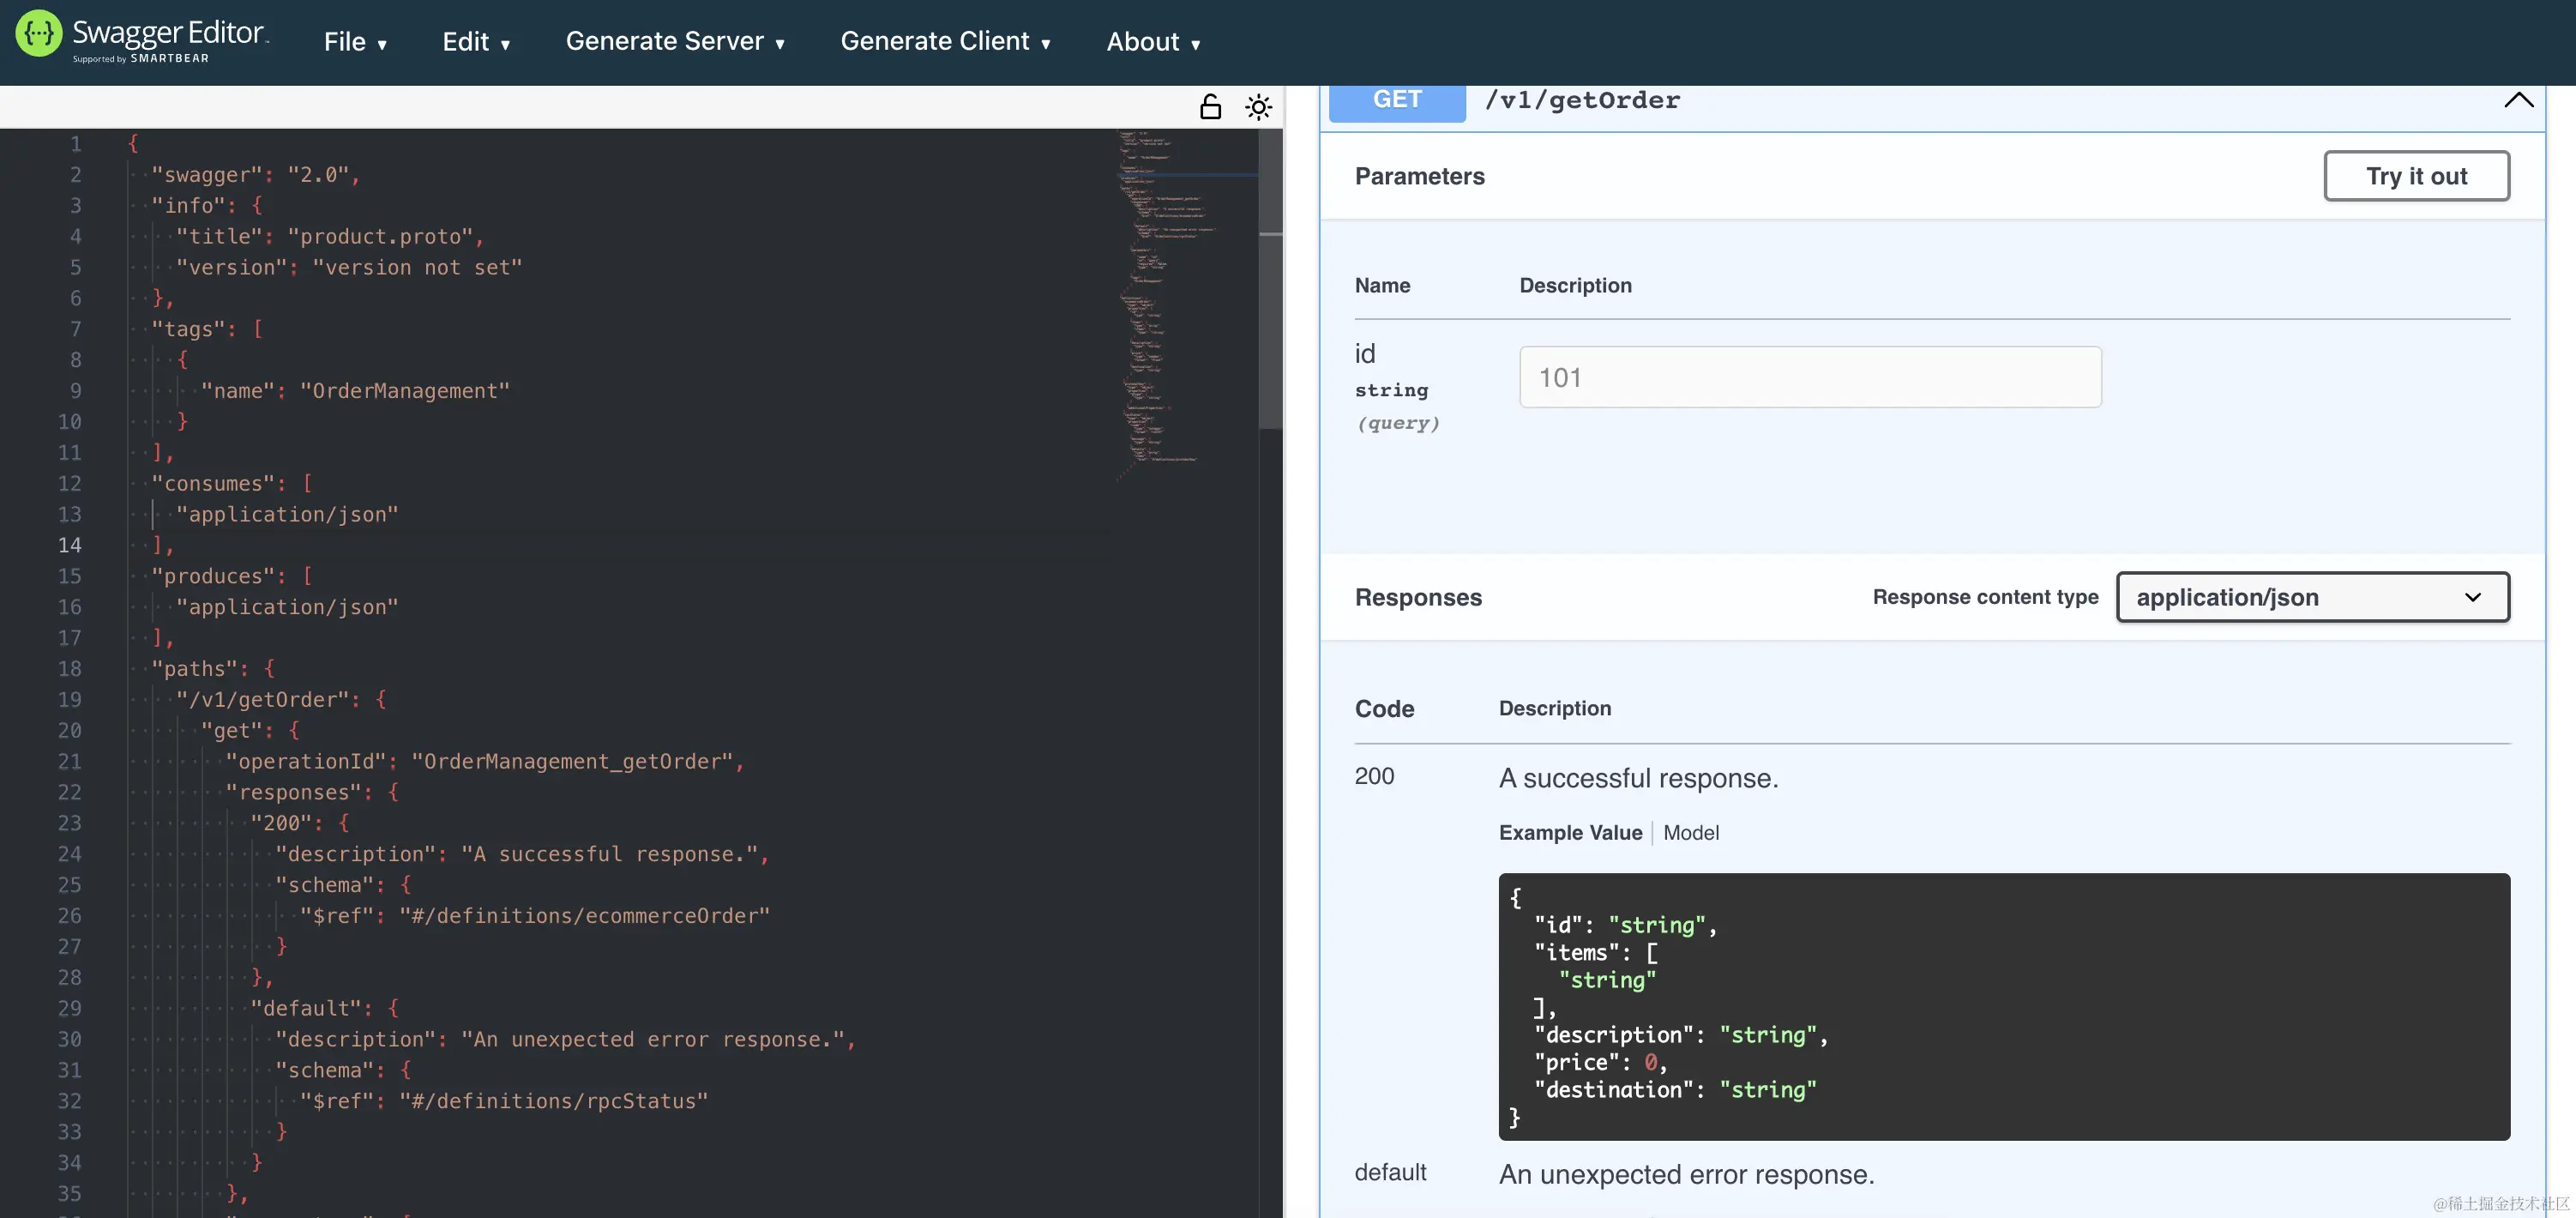Screen dimensions: 2576x1218
Task: Click the Try it out button
Action: (2416, 176)
